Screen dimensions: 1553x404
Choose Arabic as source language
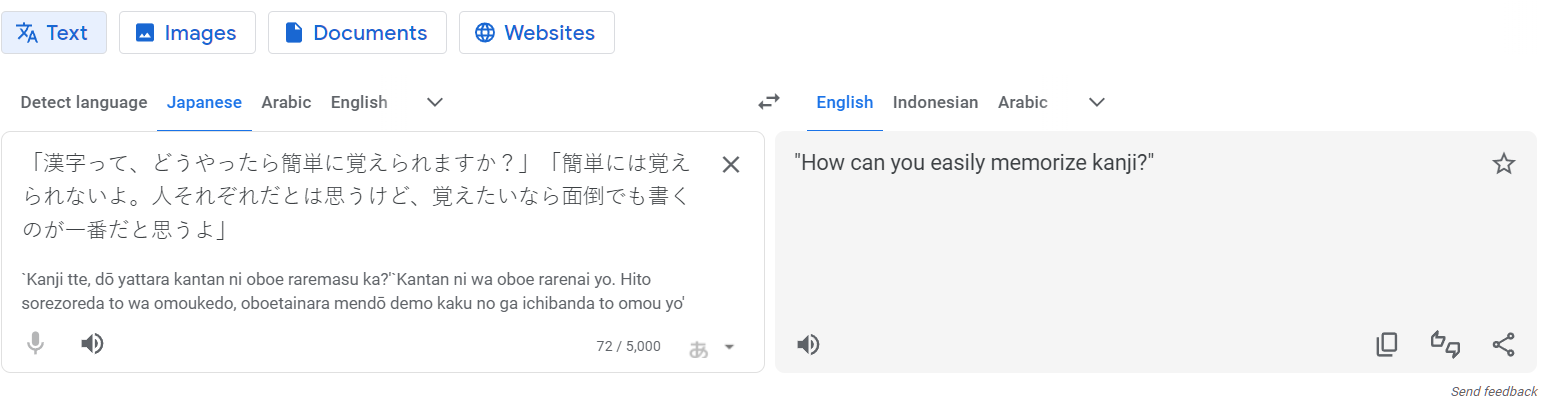tap(286, 102)
